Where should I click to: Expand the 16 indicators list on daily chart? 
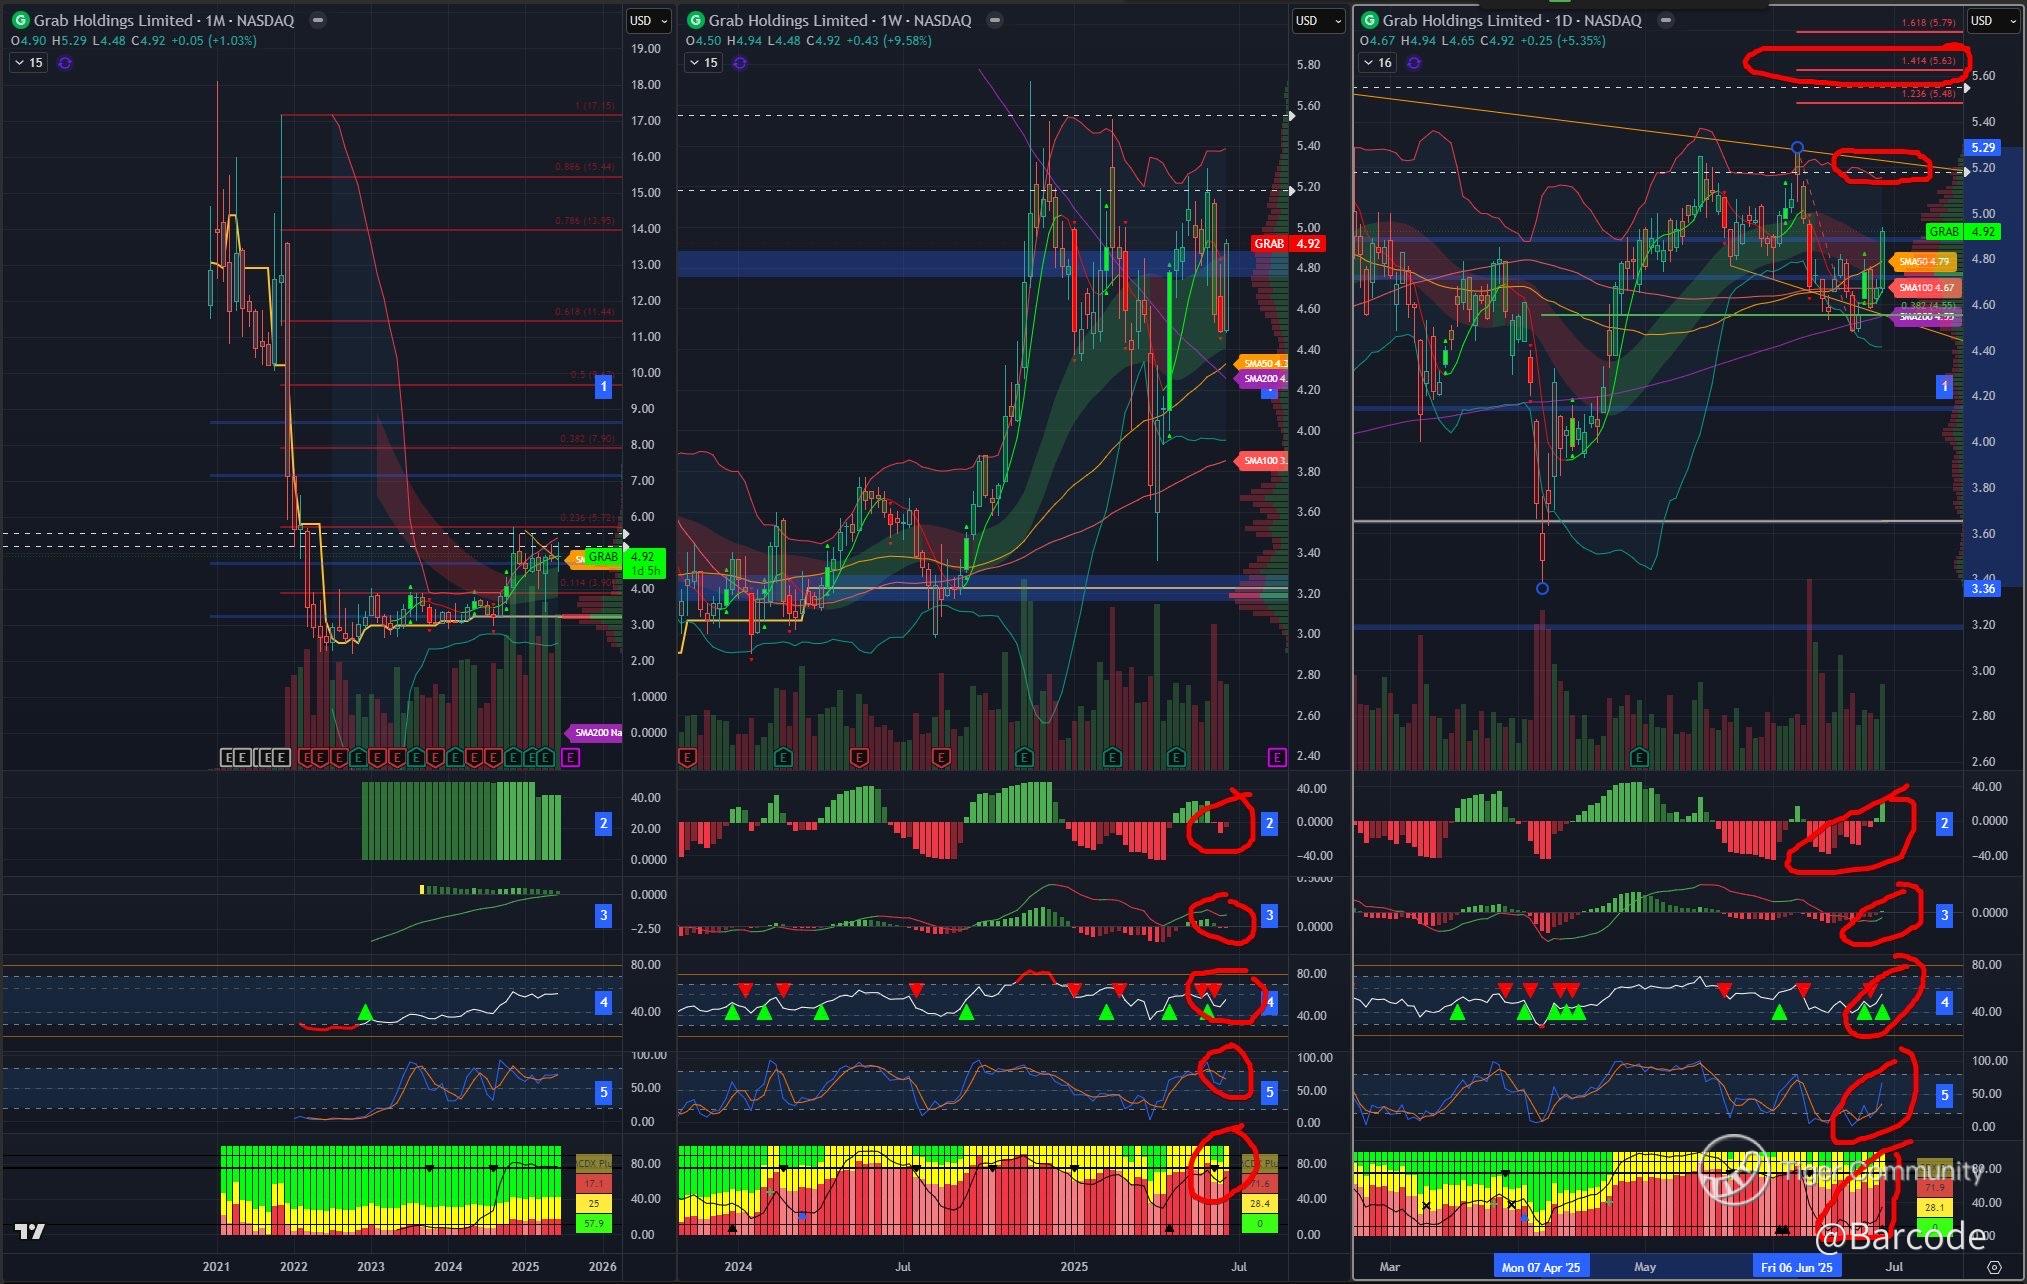1377,63
